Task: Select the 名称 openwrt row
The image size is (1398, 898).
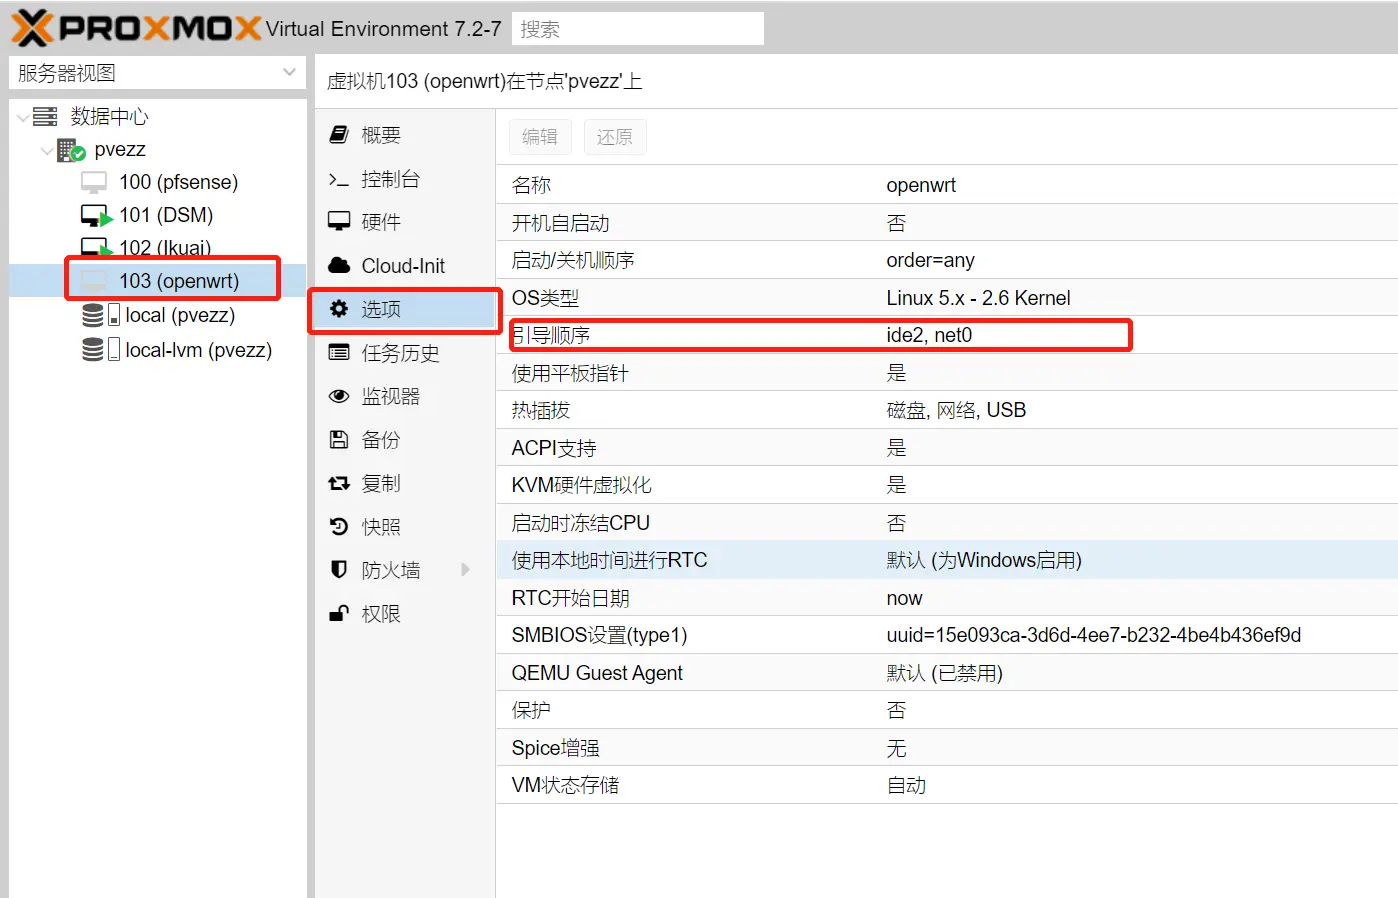Action: [x=947, y=185]
